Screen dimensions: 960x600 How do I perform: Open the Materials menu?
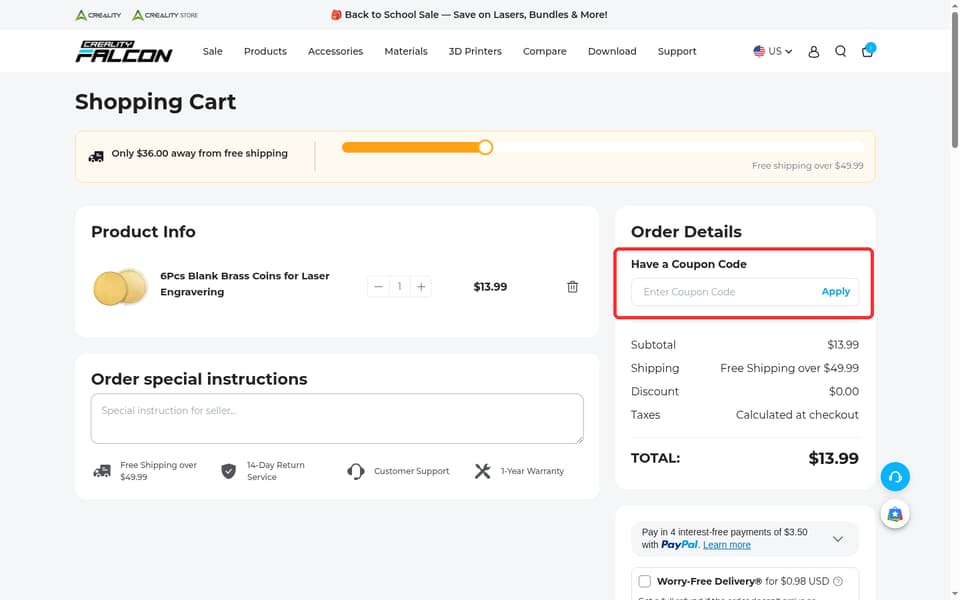tap(406, 51)
